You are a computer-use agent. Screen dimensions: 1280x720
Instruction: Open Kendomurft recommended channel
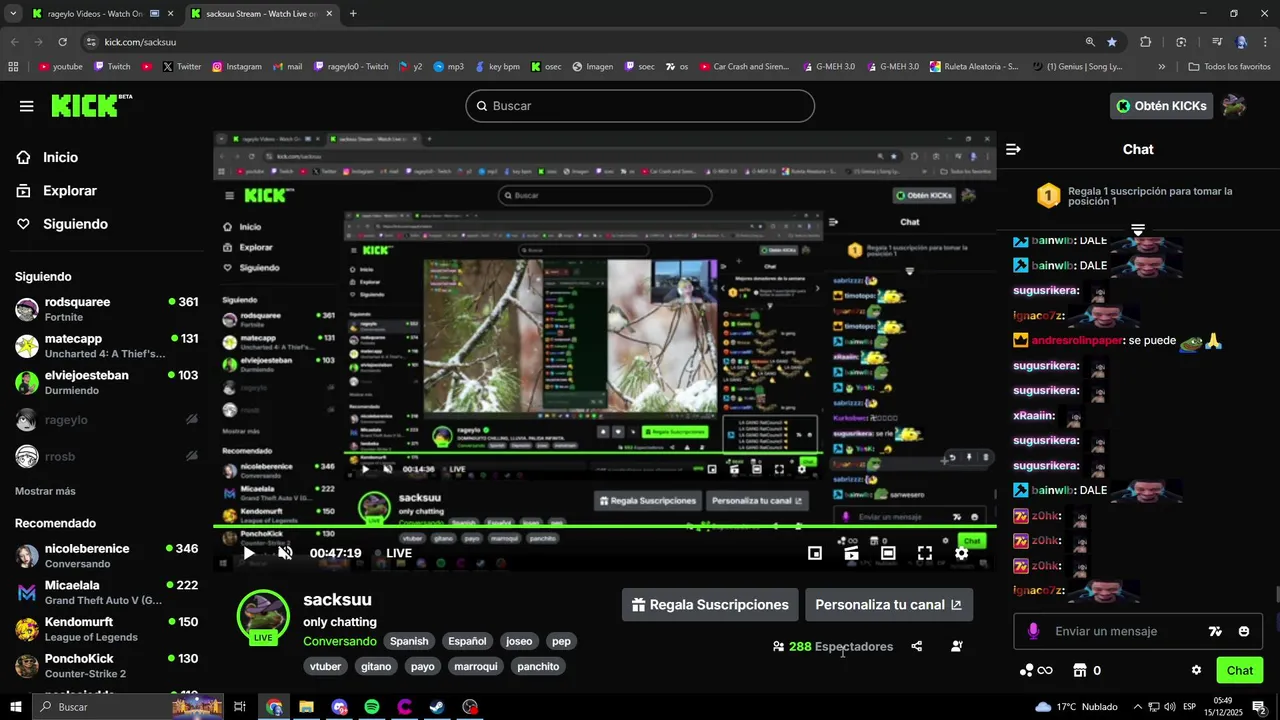click(106, 629)
